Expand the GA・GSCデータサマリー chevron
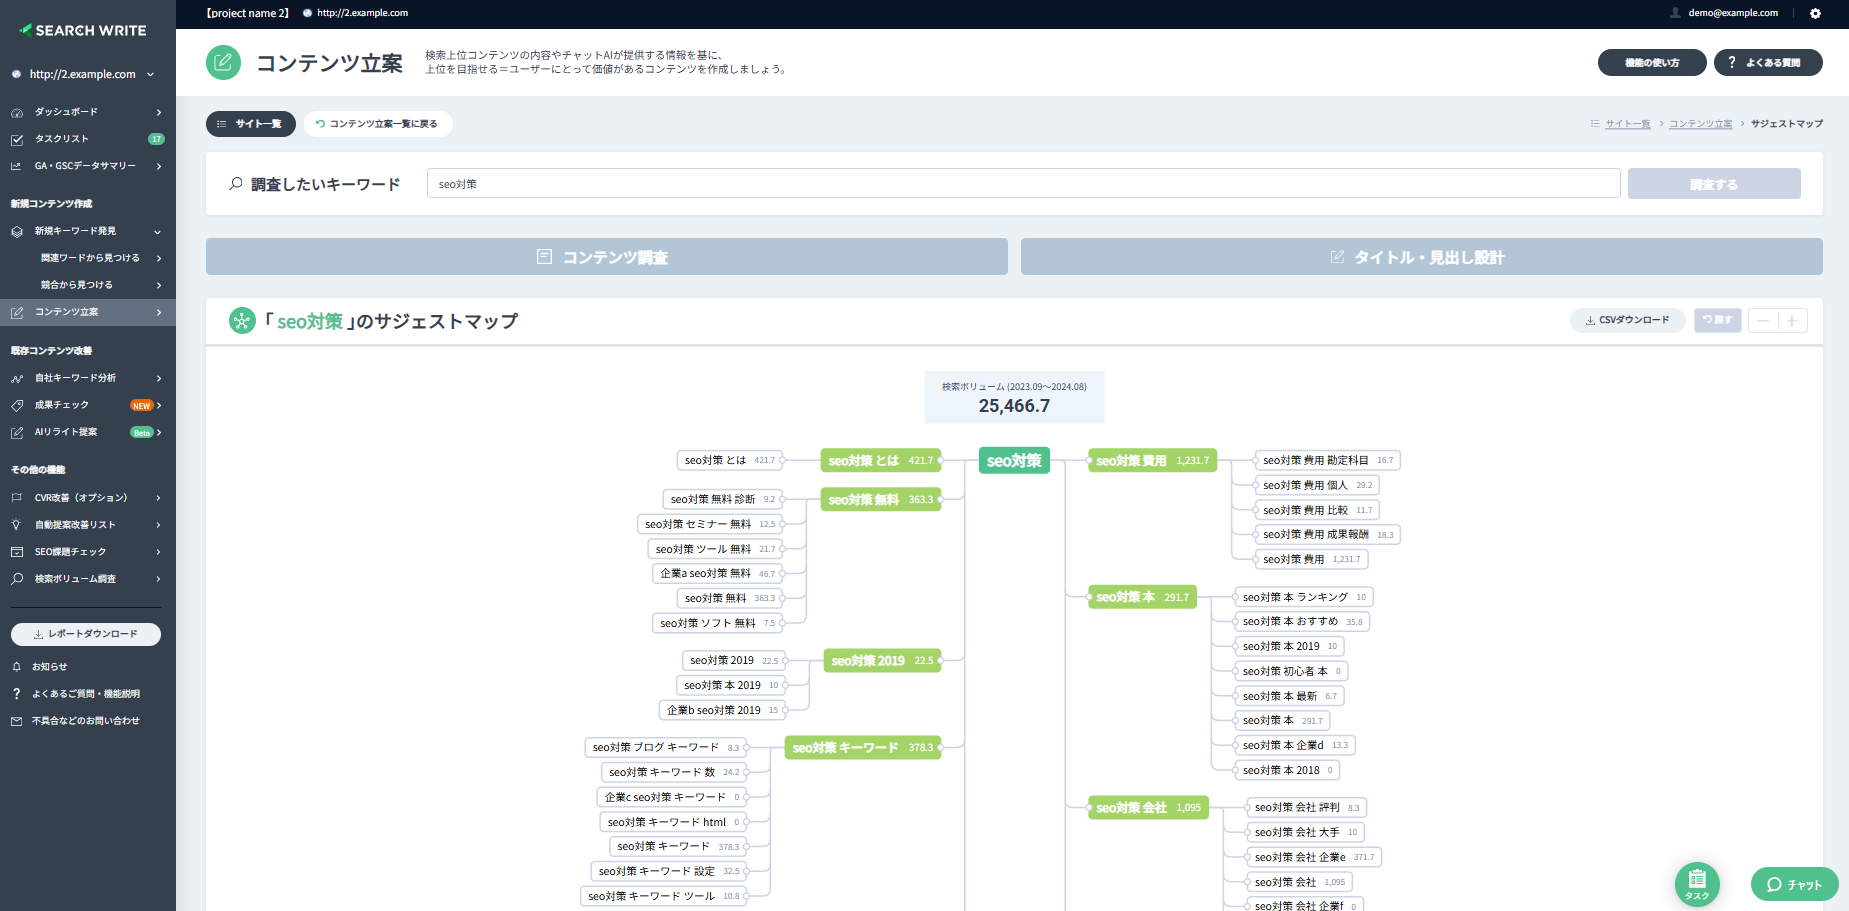The width and height of the screenshot is (1849, 911). point(159,166)
